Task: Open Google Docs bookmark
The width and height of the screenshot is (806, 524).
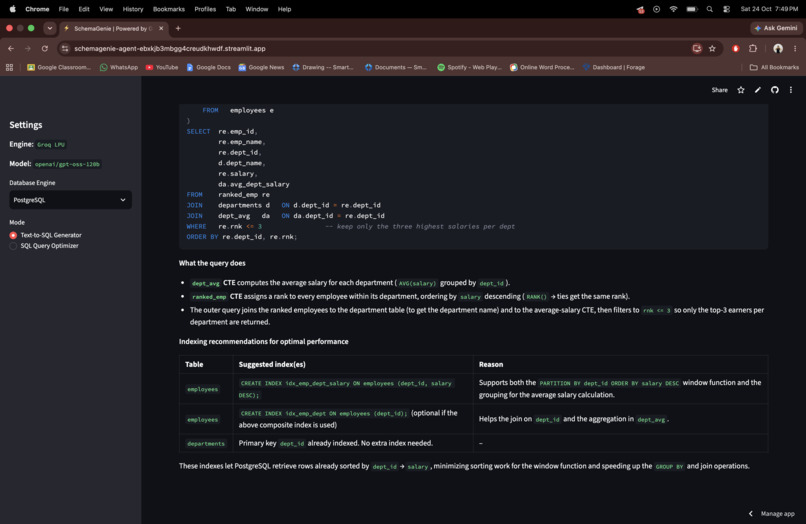Action: (x=208, y=67)
